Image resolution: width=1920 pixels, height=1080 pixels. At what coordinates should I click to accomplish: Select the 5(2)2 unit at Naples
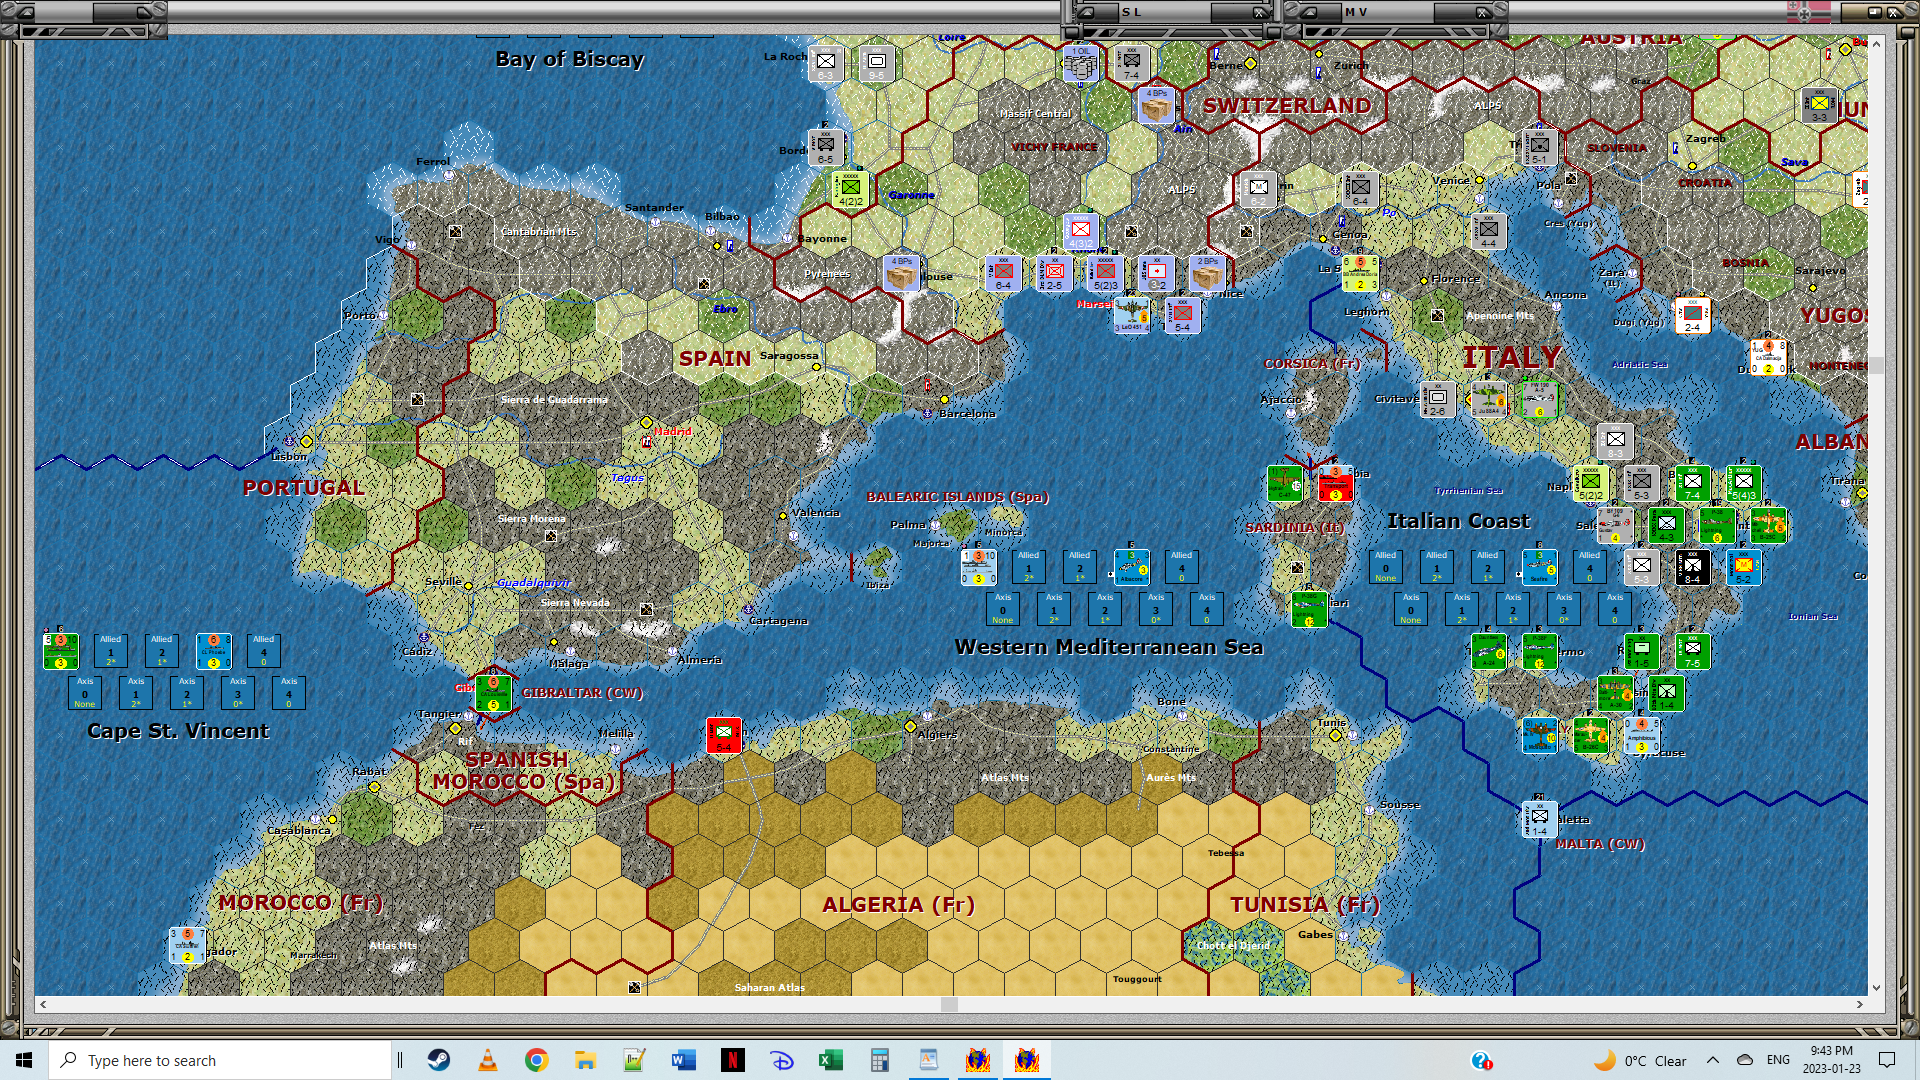coord(1590,483)
